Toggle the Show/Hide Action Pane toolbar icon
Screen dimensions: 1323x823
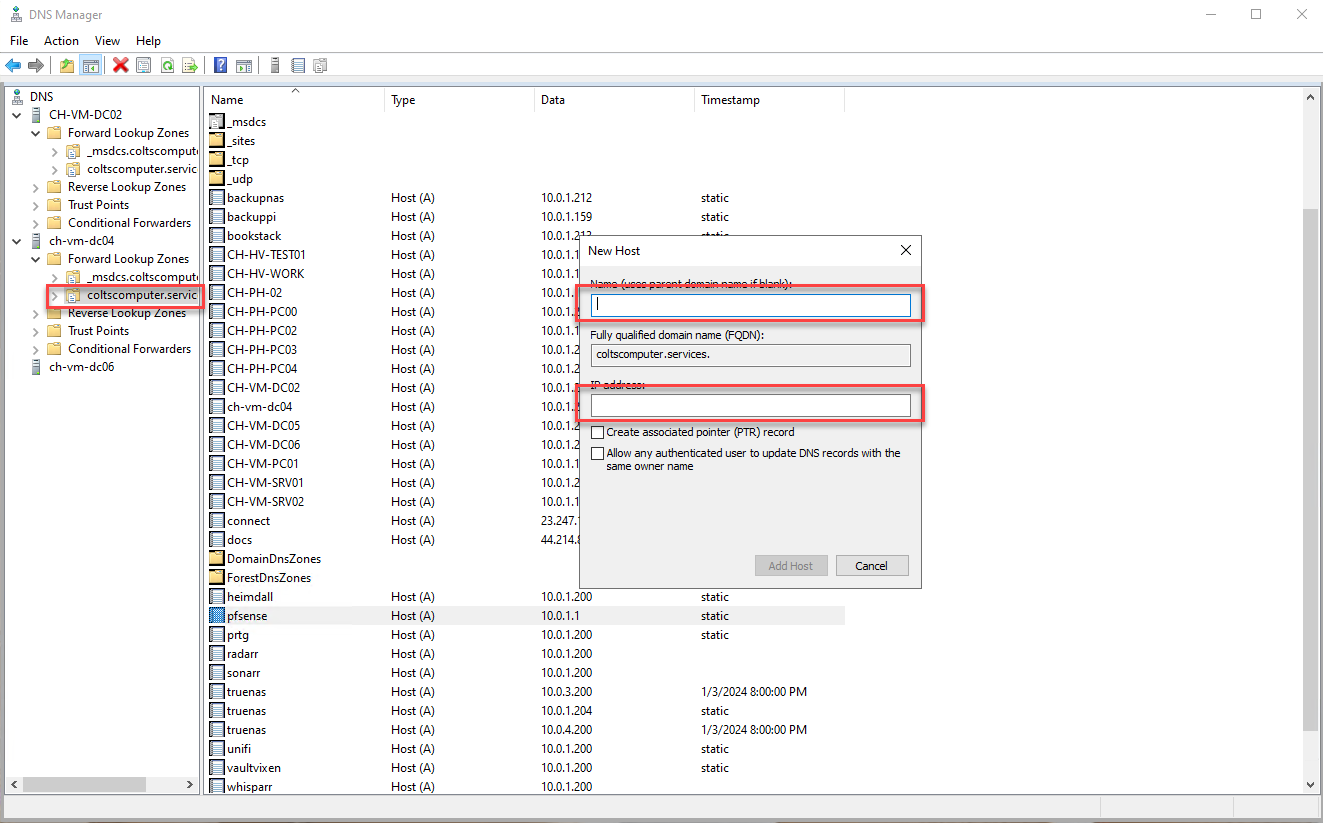pyautogui.click(x=243, y=65)
